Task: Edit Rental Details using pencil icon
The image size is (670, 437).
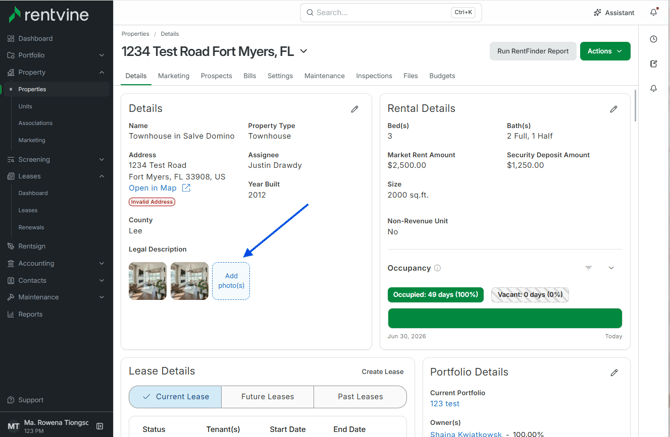Action: pyautogui.click(x=614, y=109)
